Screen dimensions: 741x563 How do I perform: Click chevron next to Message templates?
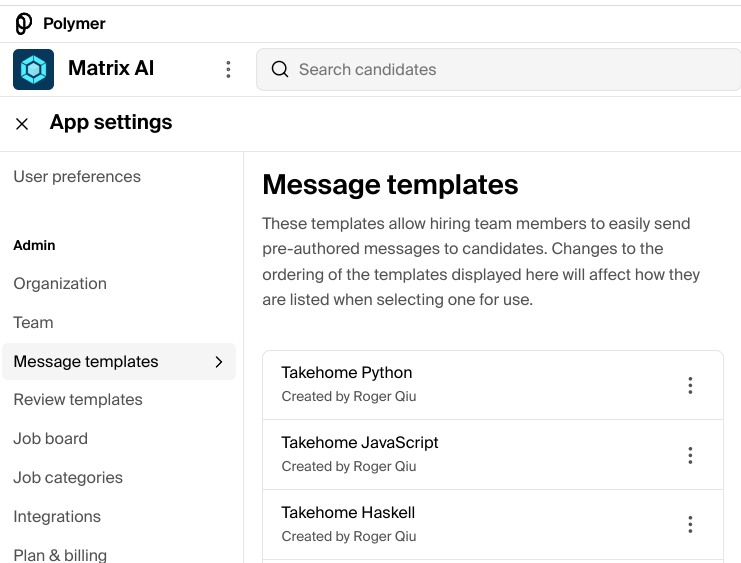click(219, 362)
